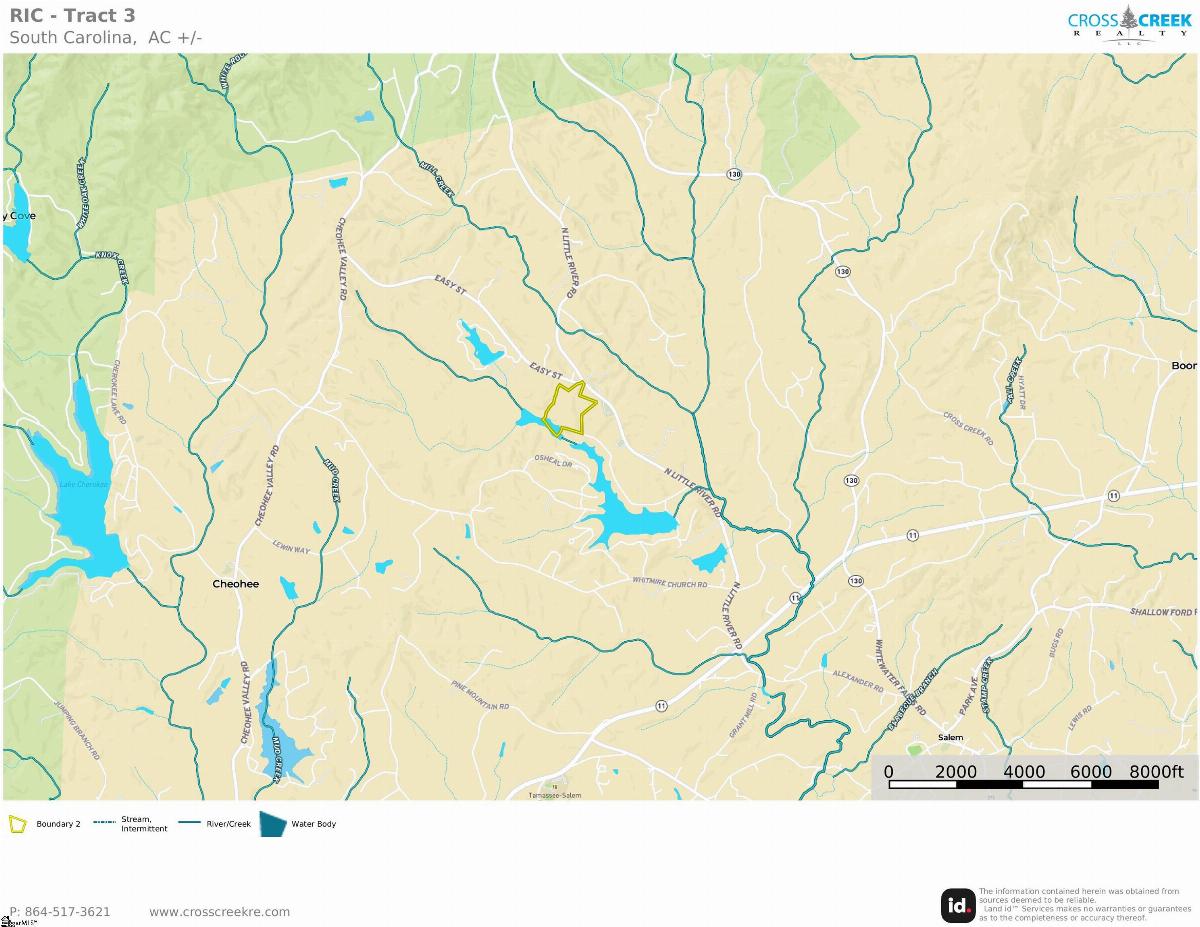Click the Oshea Dr road label
Screen dimensions: 1200x927
point(553,462)
